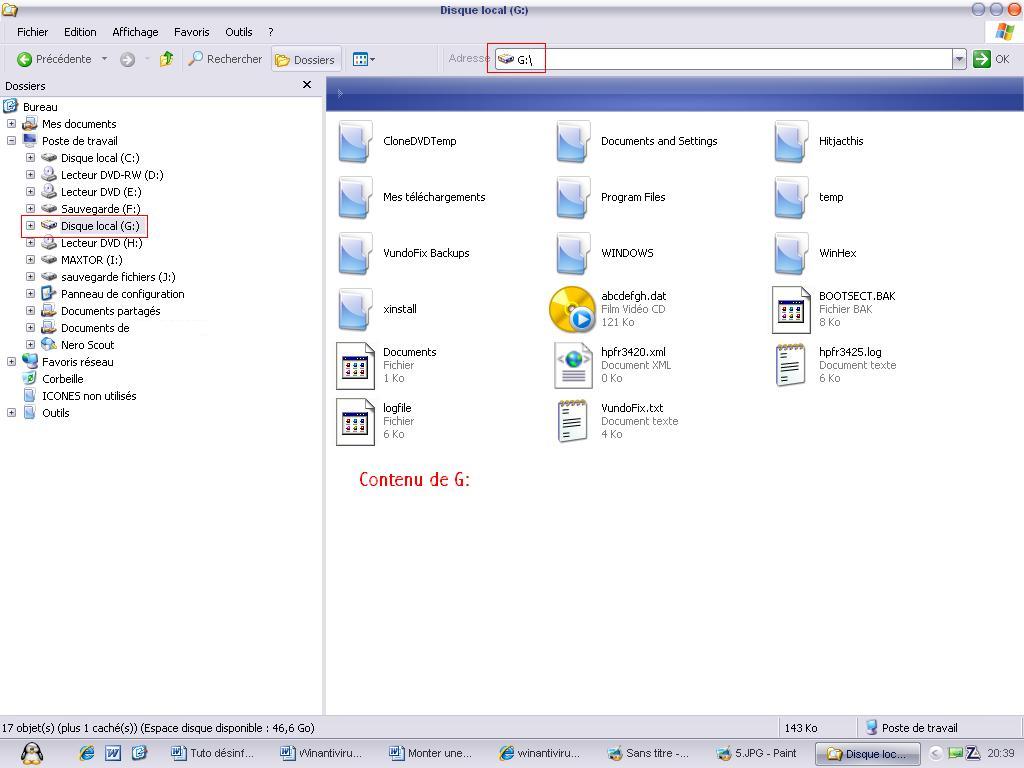
Task: Open the view mode dropdown icon
Action: tap(364, 59)
